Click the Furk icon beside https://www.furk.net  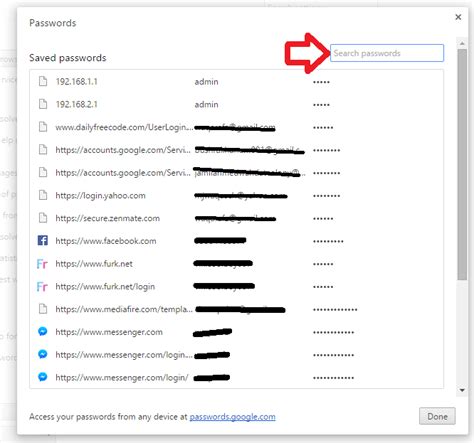click(42, 264)
